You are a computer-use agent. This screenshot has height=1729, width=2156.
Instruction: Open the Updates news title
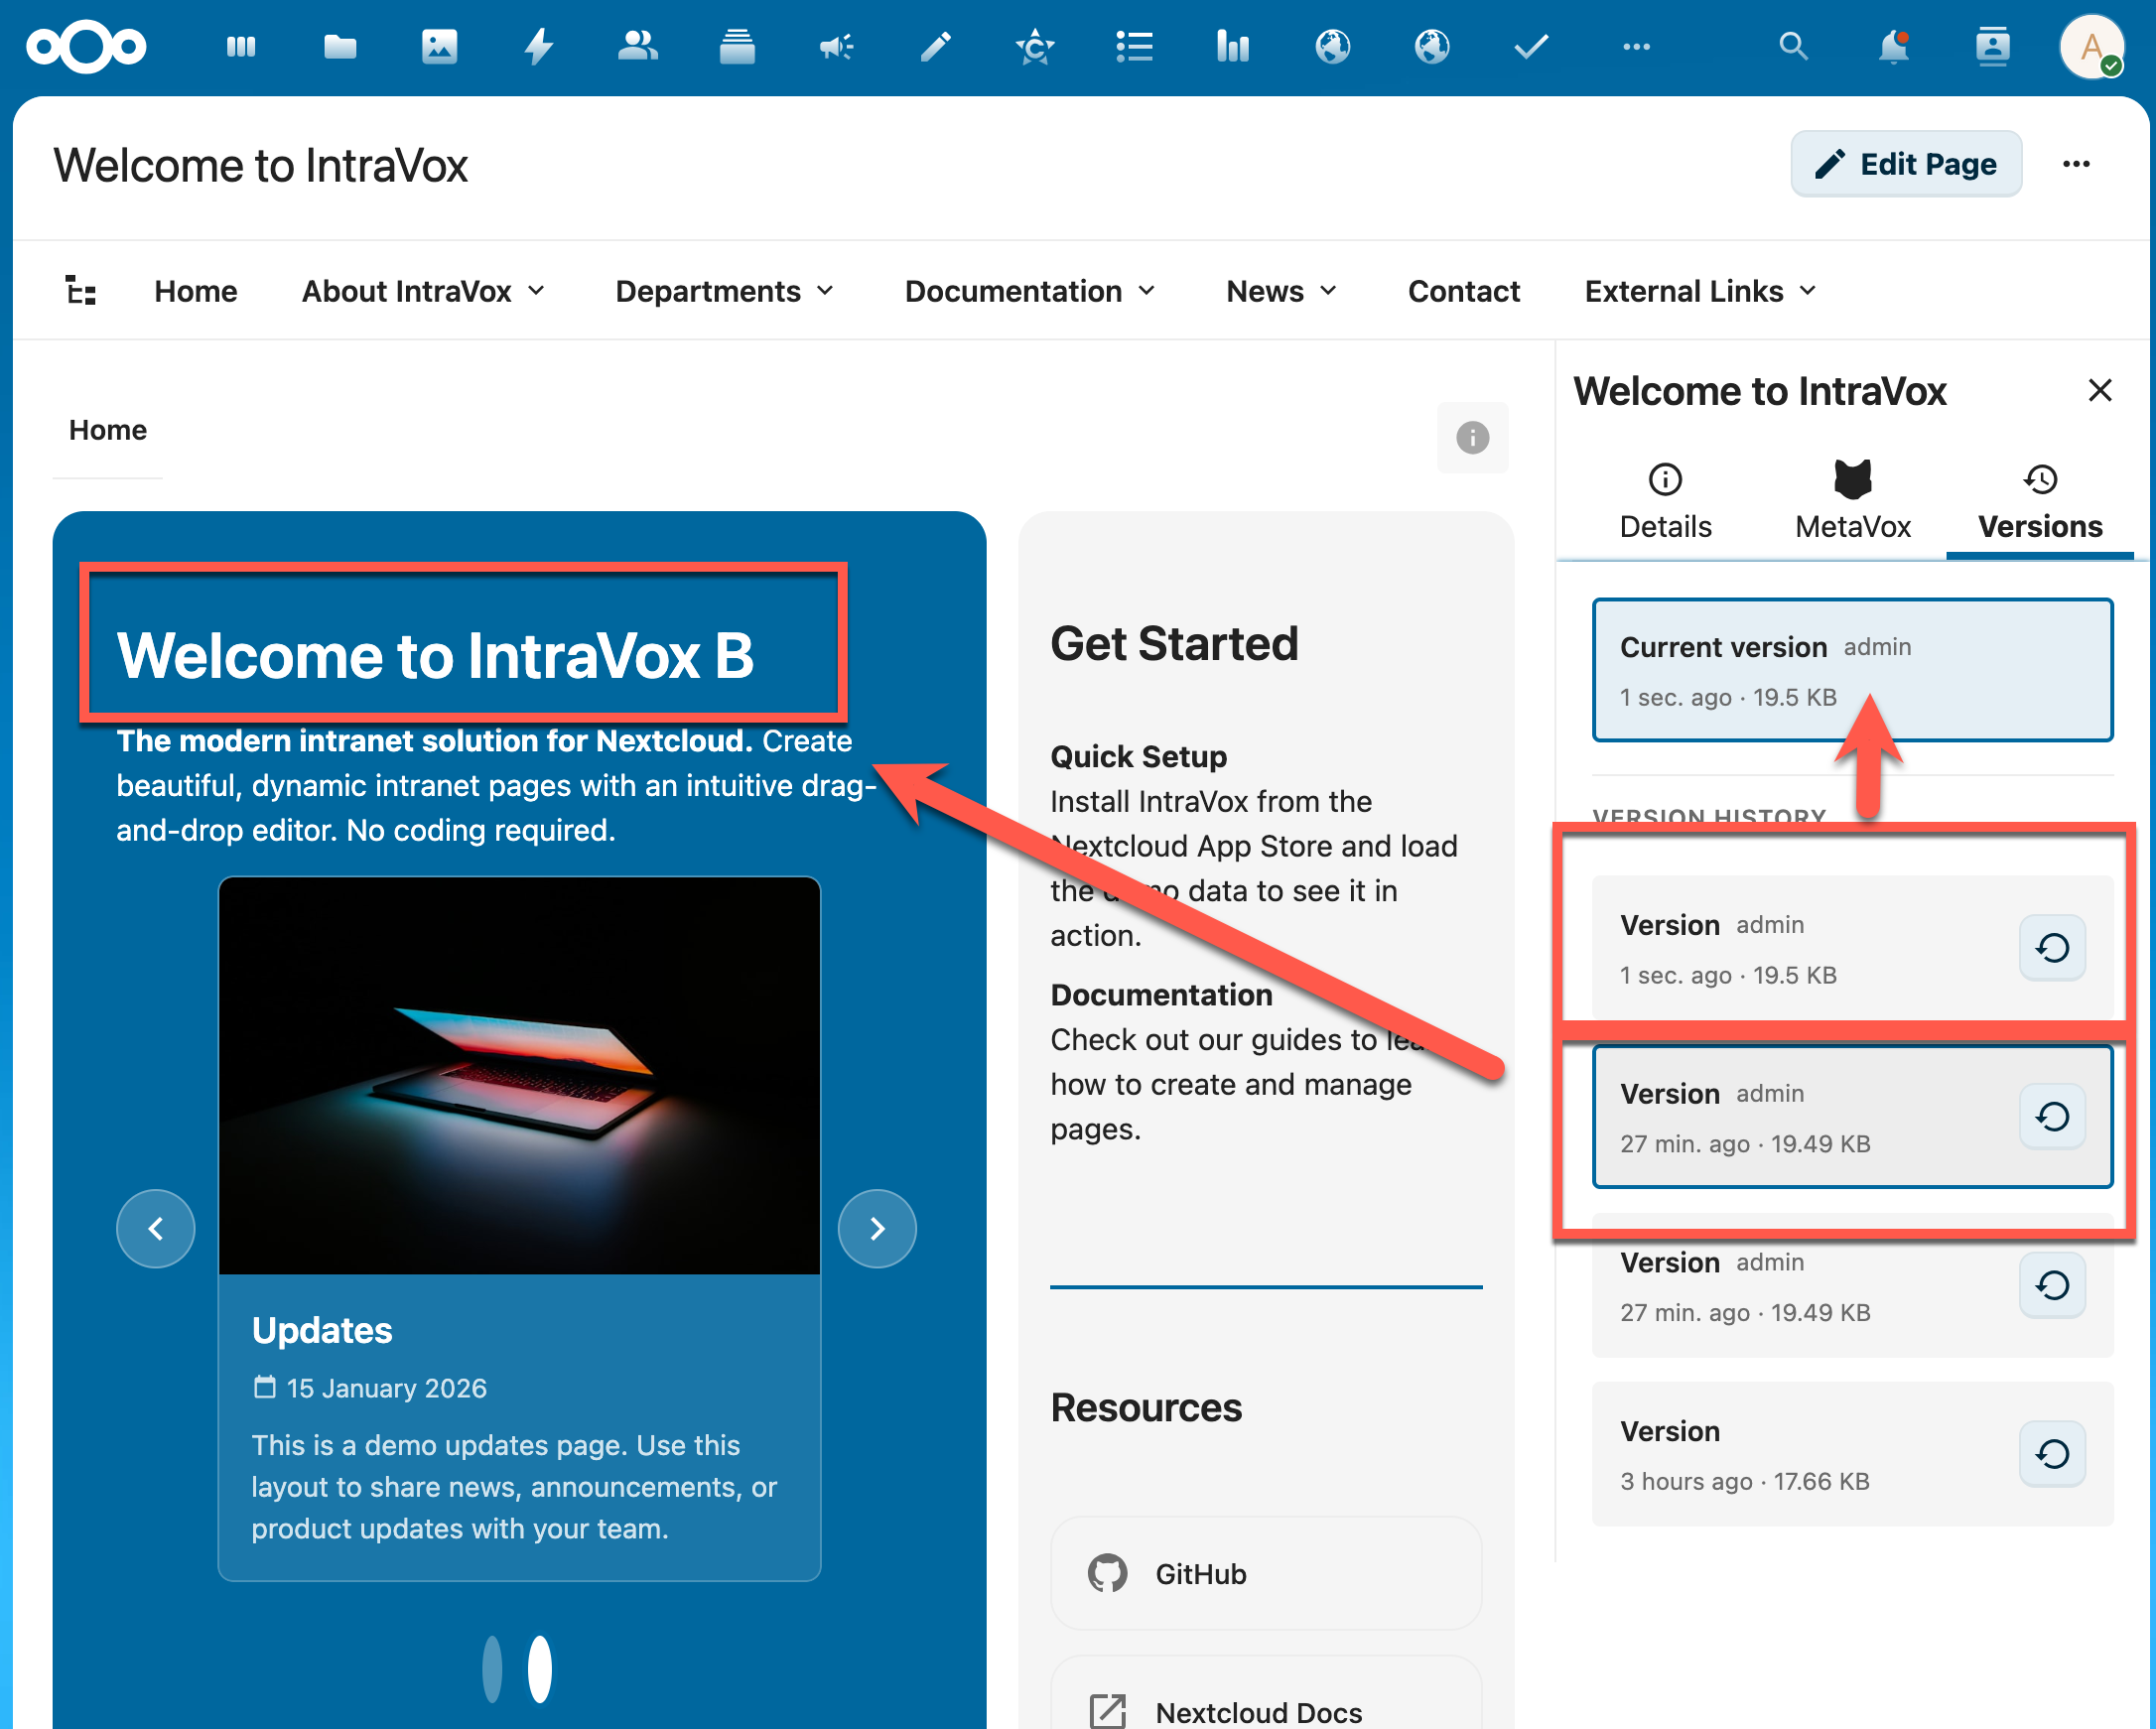[x=322, y=1330]
